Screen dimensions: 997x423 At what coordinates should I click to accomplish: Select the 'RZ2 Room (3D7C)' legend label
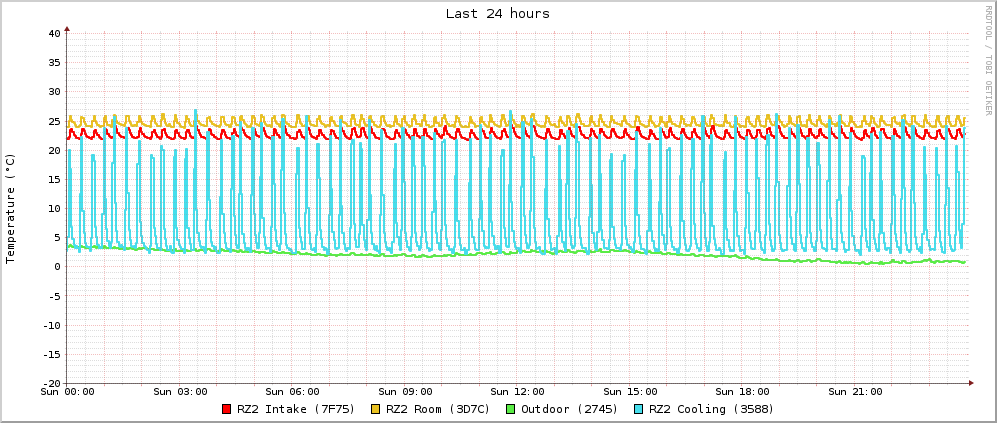click(x=437, y=409)
